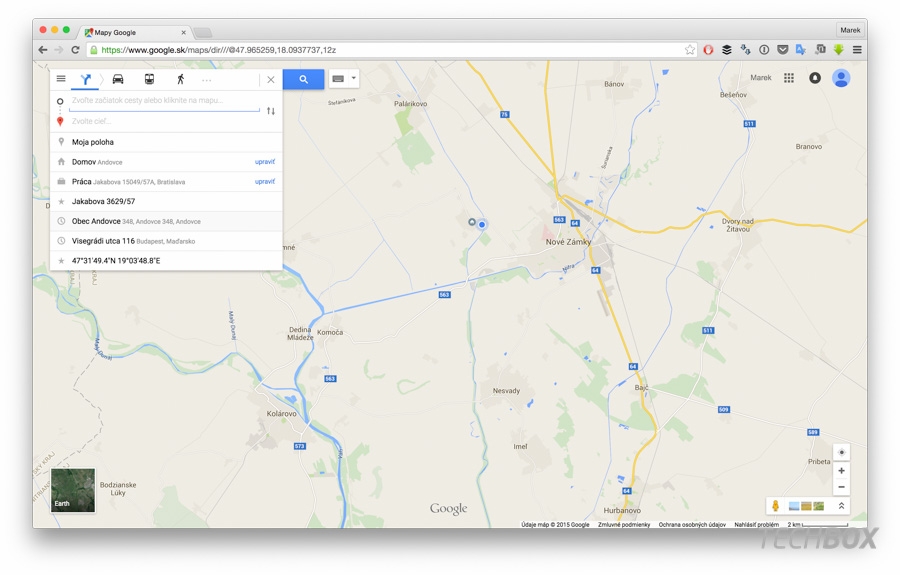Switch to the Mapy Google tab
Screen dimensions: 900x575
(x=135, y=32)
